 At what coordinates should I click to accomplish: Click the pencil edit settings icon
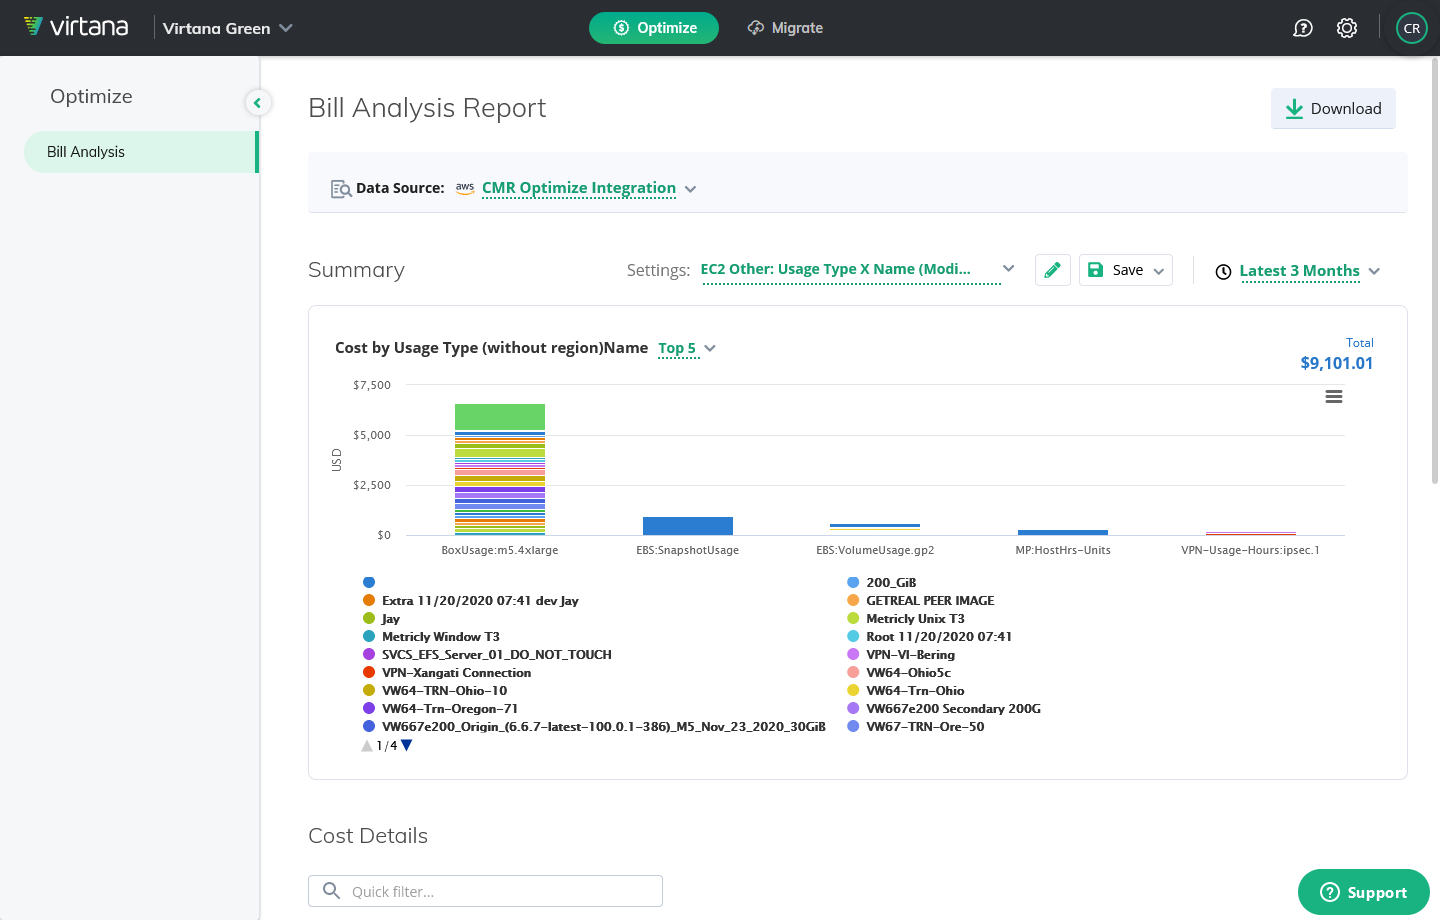1052,270
